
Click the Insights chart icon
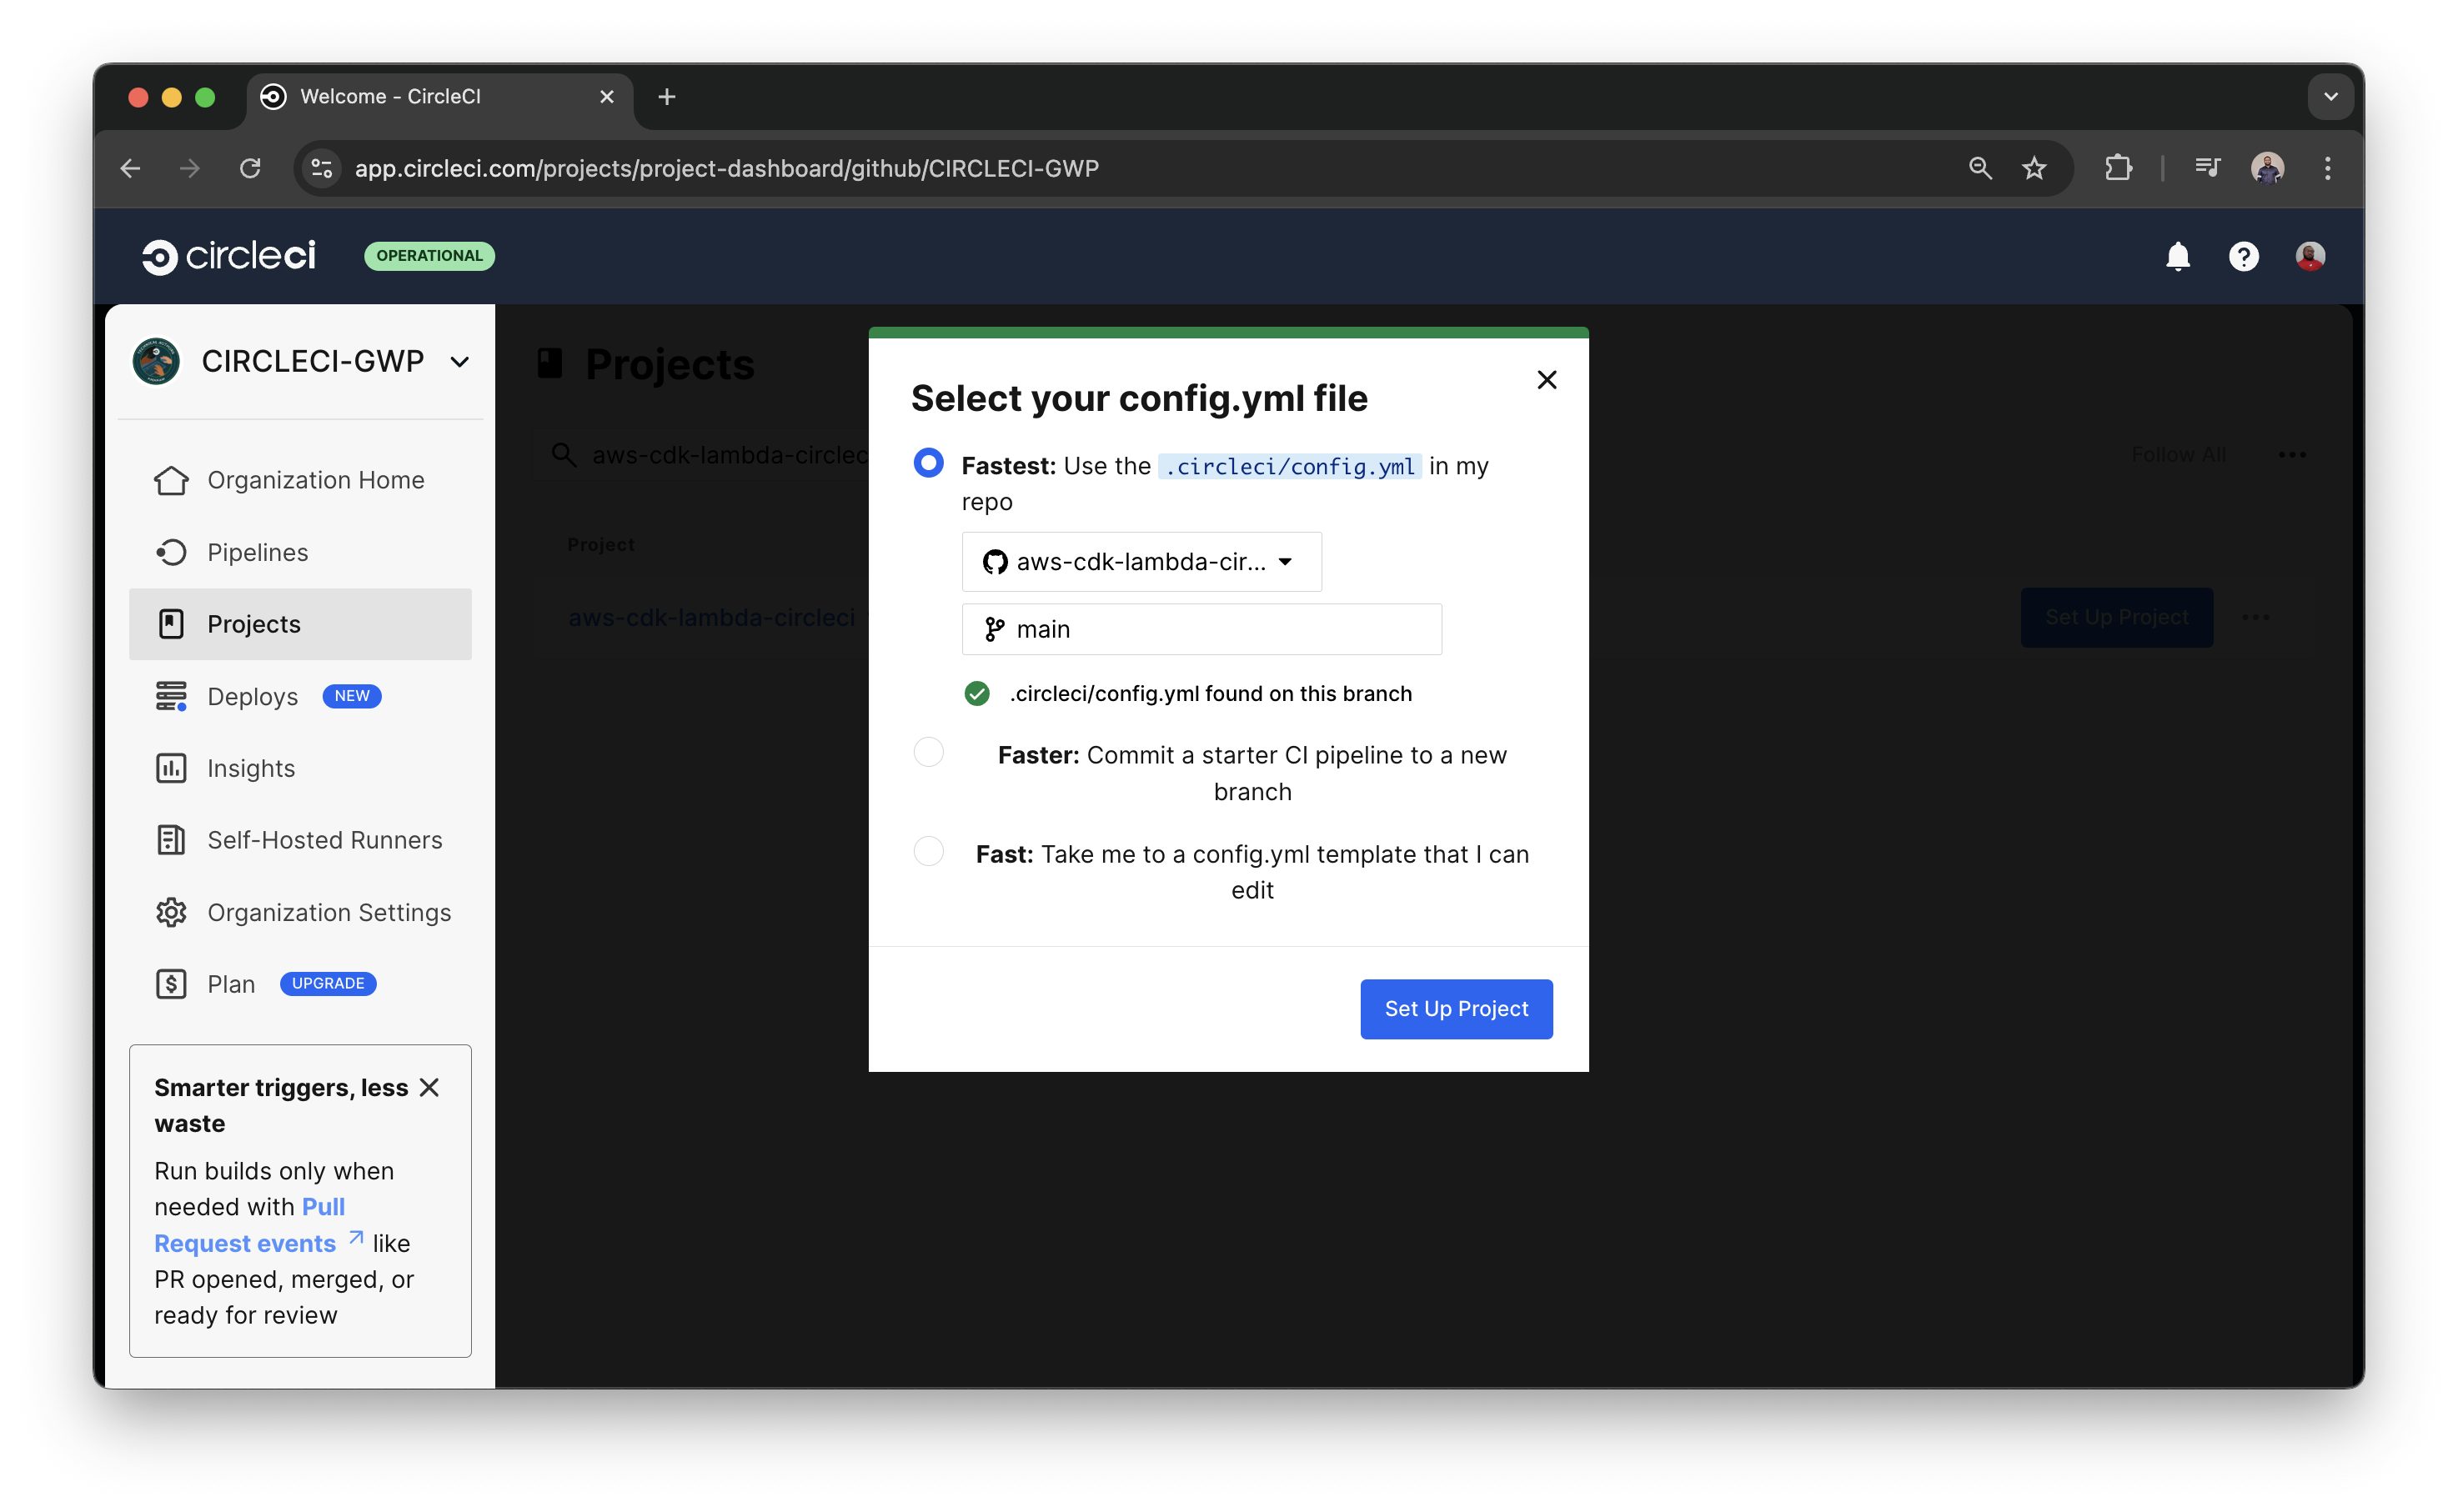tap(171, 767)
